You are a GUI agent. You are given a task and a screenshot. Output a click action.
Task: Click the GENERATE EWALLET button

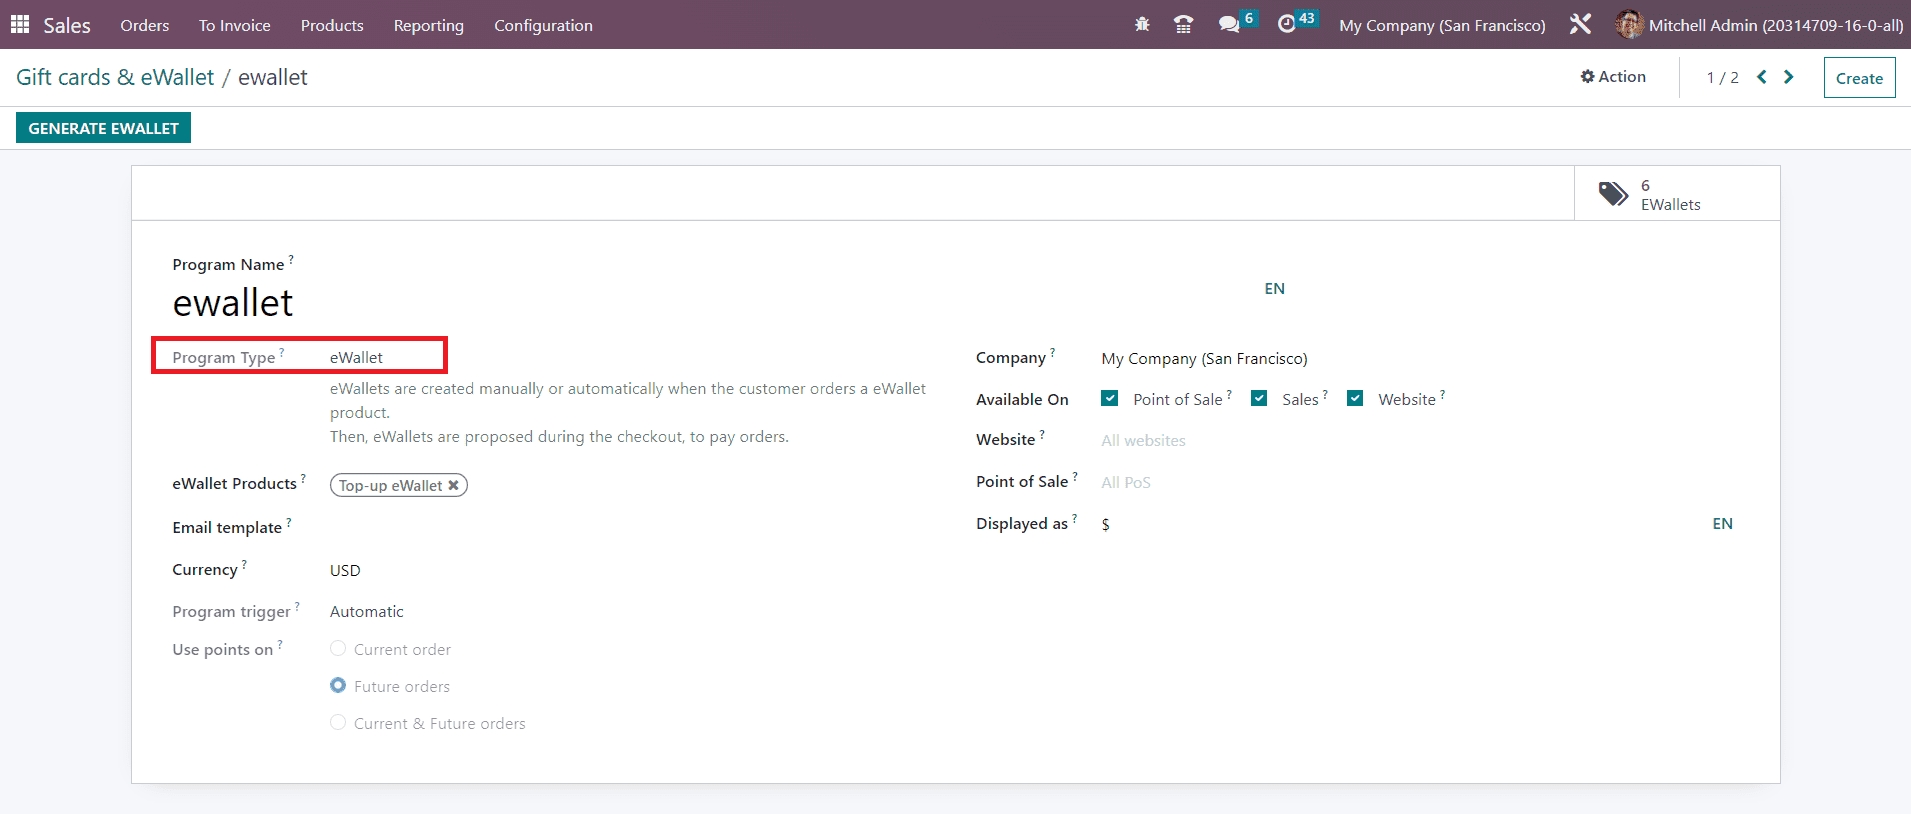103,128
